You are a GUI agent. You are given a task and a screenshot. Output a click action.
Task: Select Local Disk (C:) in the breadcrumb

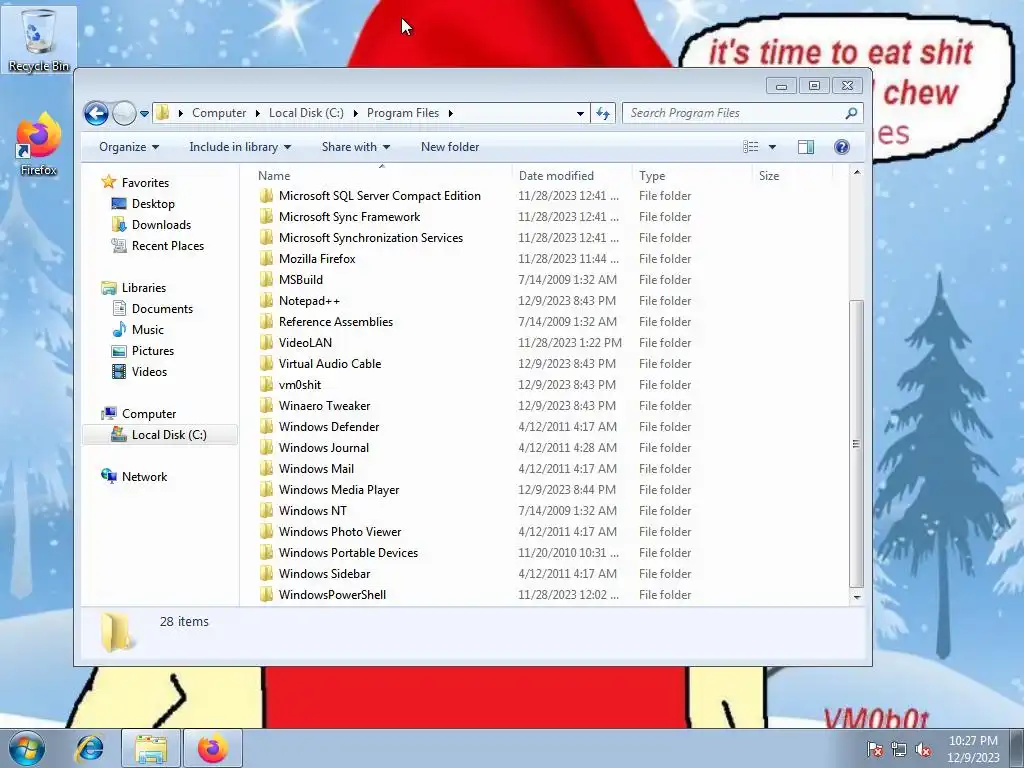coord(306,113)
